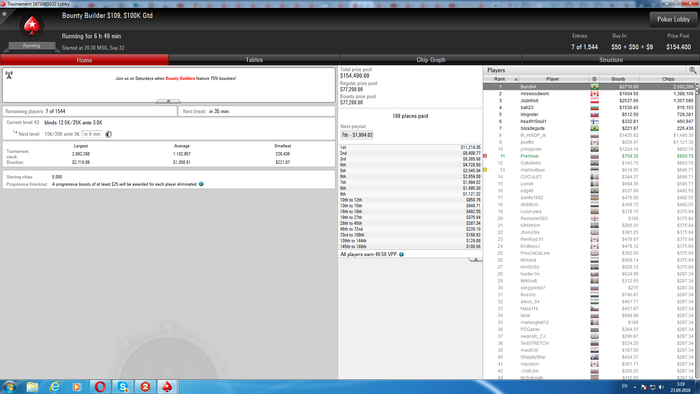Click the clock icon beside next level

tap(108, 134)
